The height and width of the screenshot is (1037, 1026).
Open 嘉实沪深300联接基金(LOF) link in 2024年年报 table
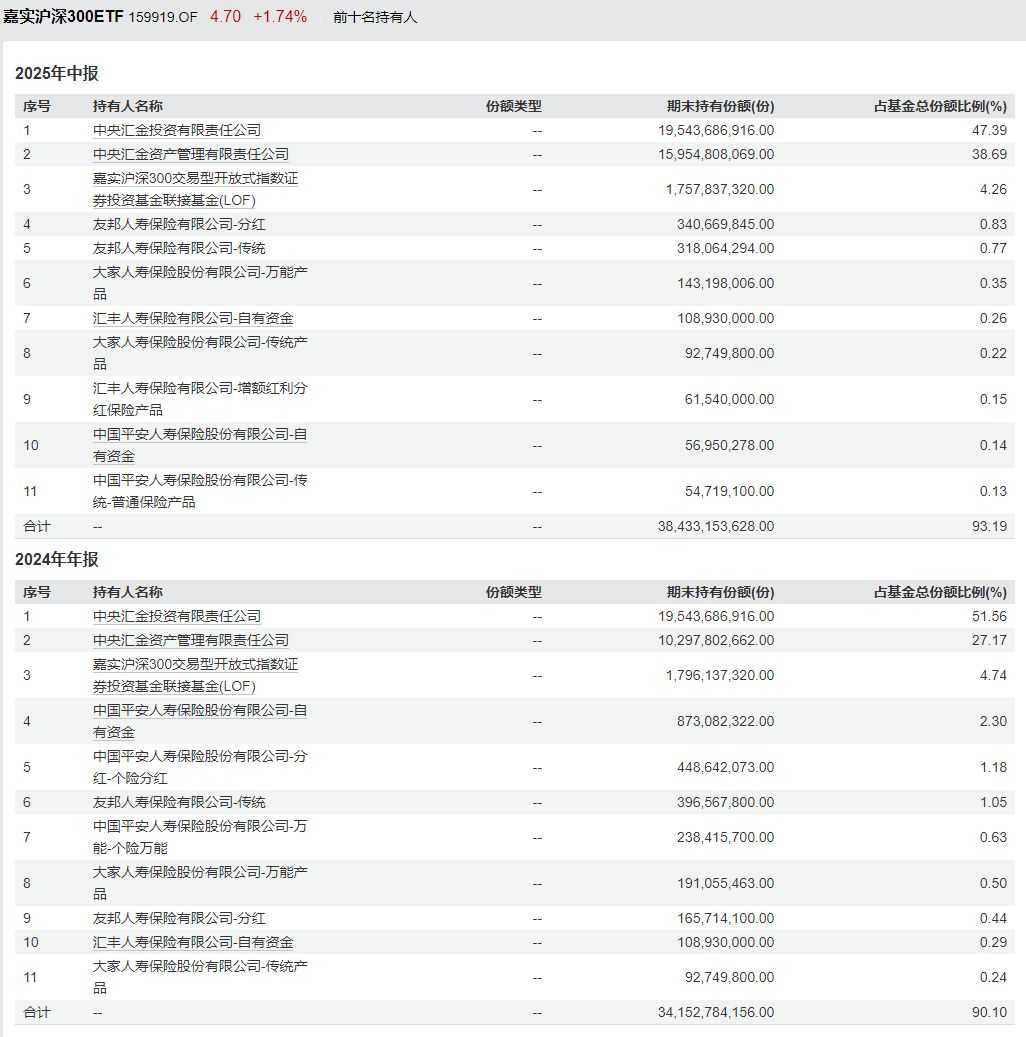[x=195, y=675]
